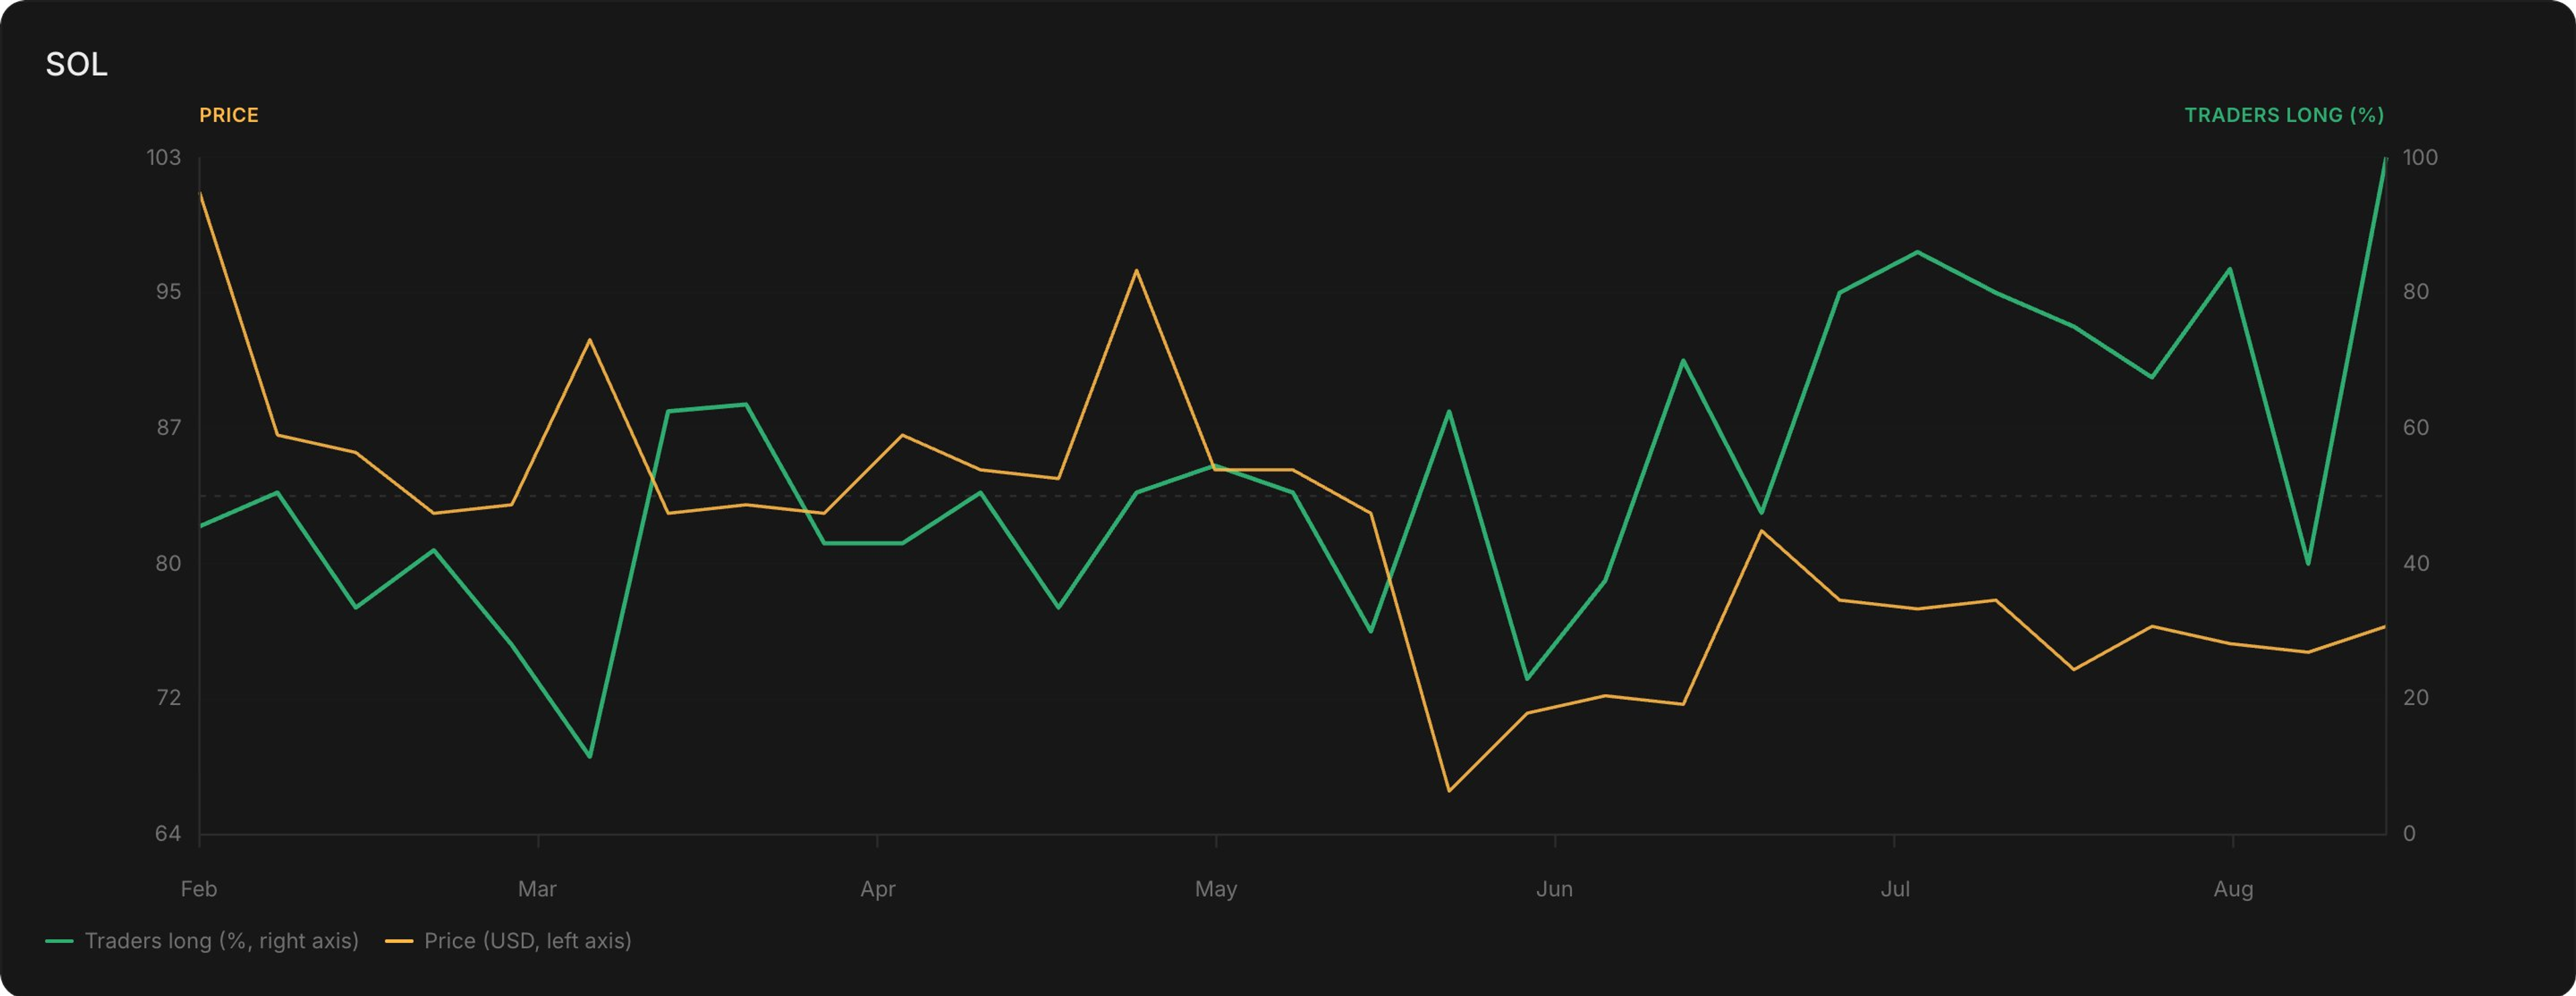
Task: Click the 0 value on right axis
Action: tap(2409, 834)
